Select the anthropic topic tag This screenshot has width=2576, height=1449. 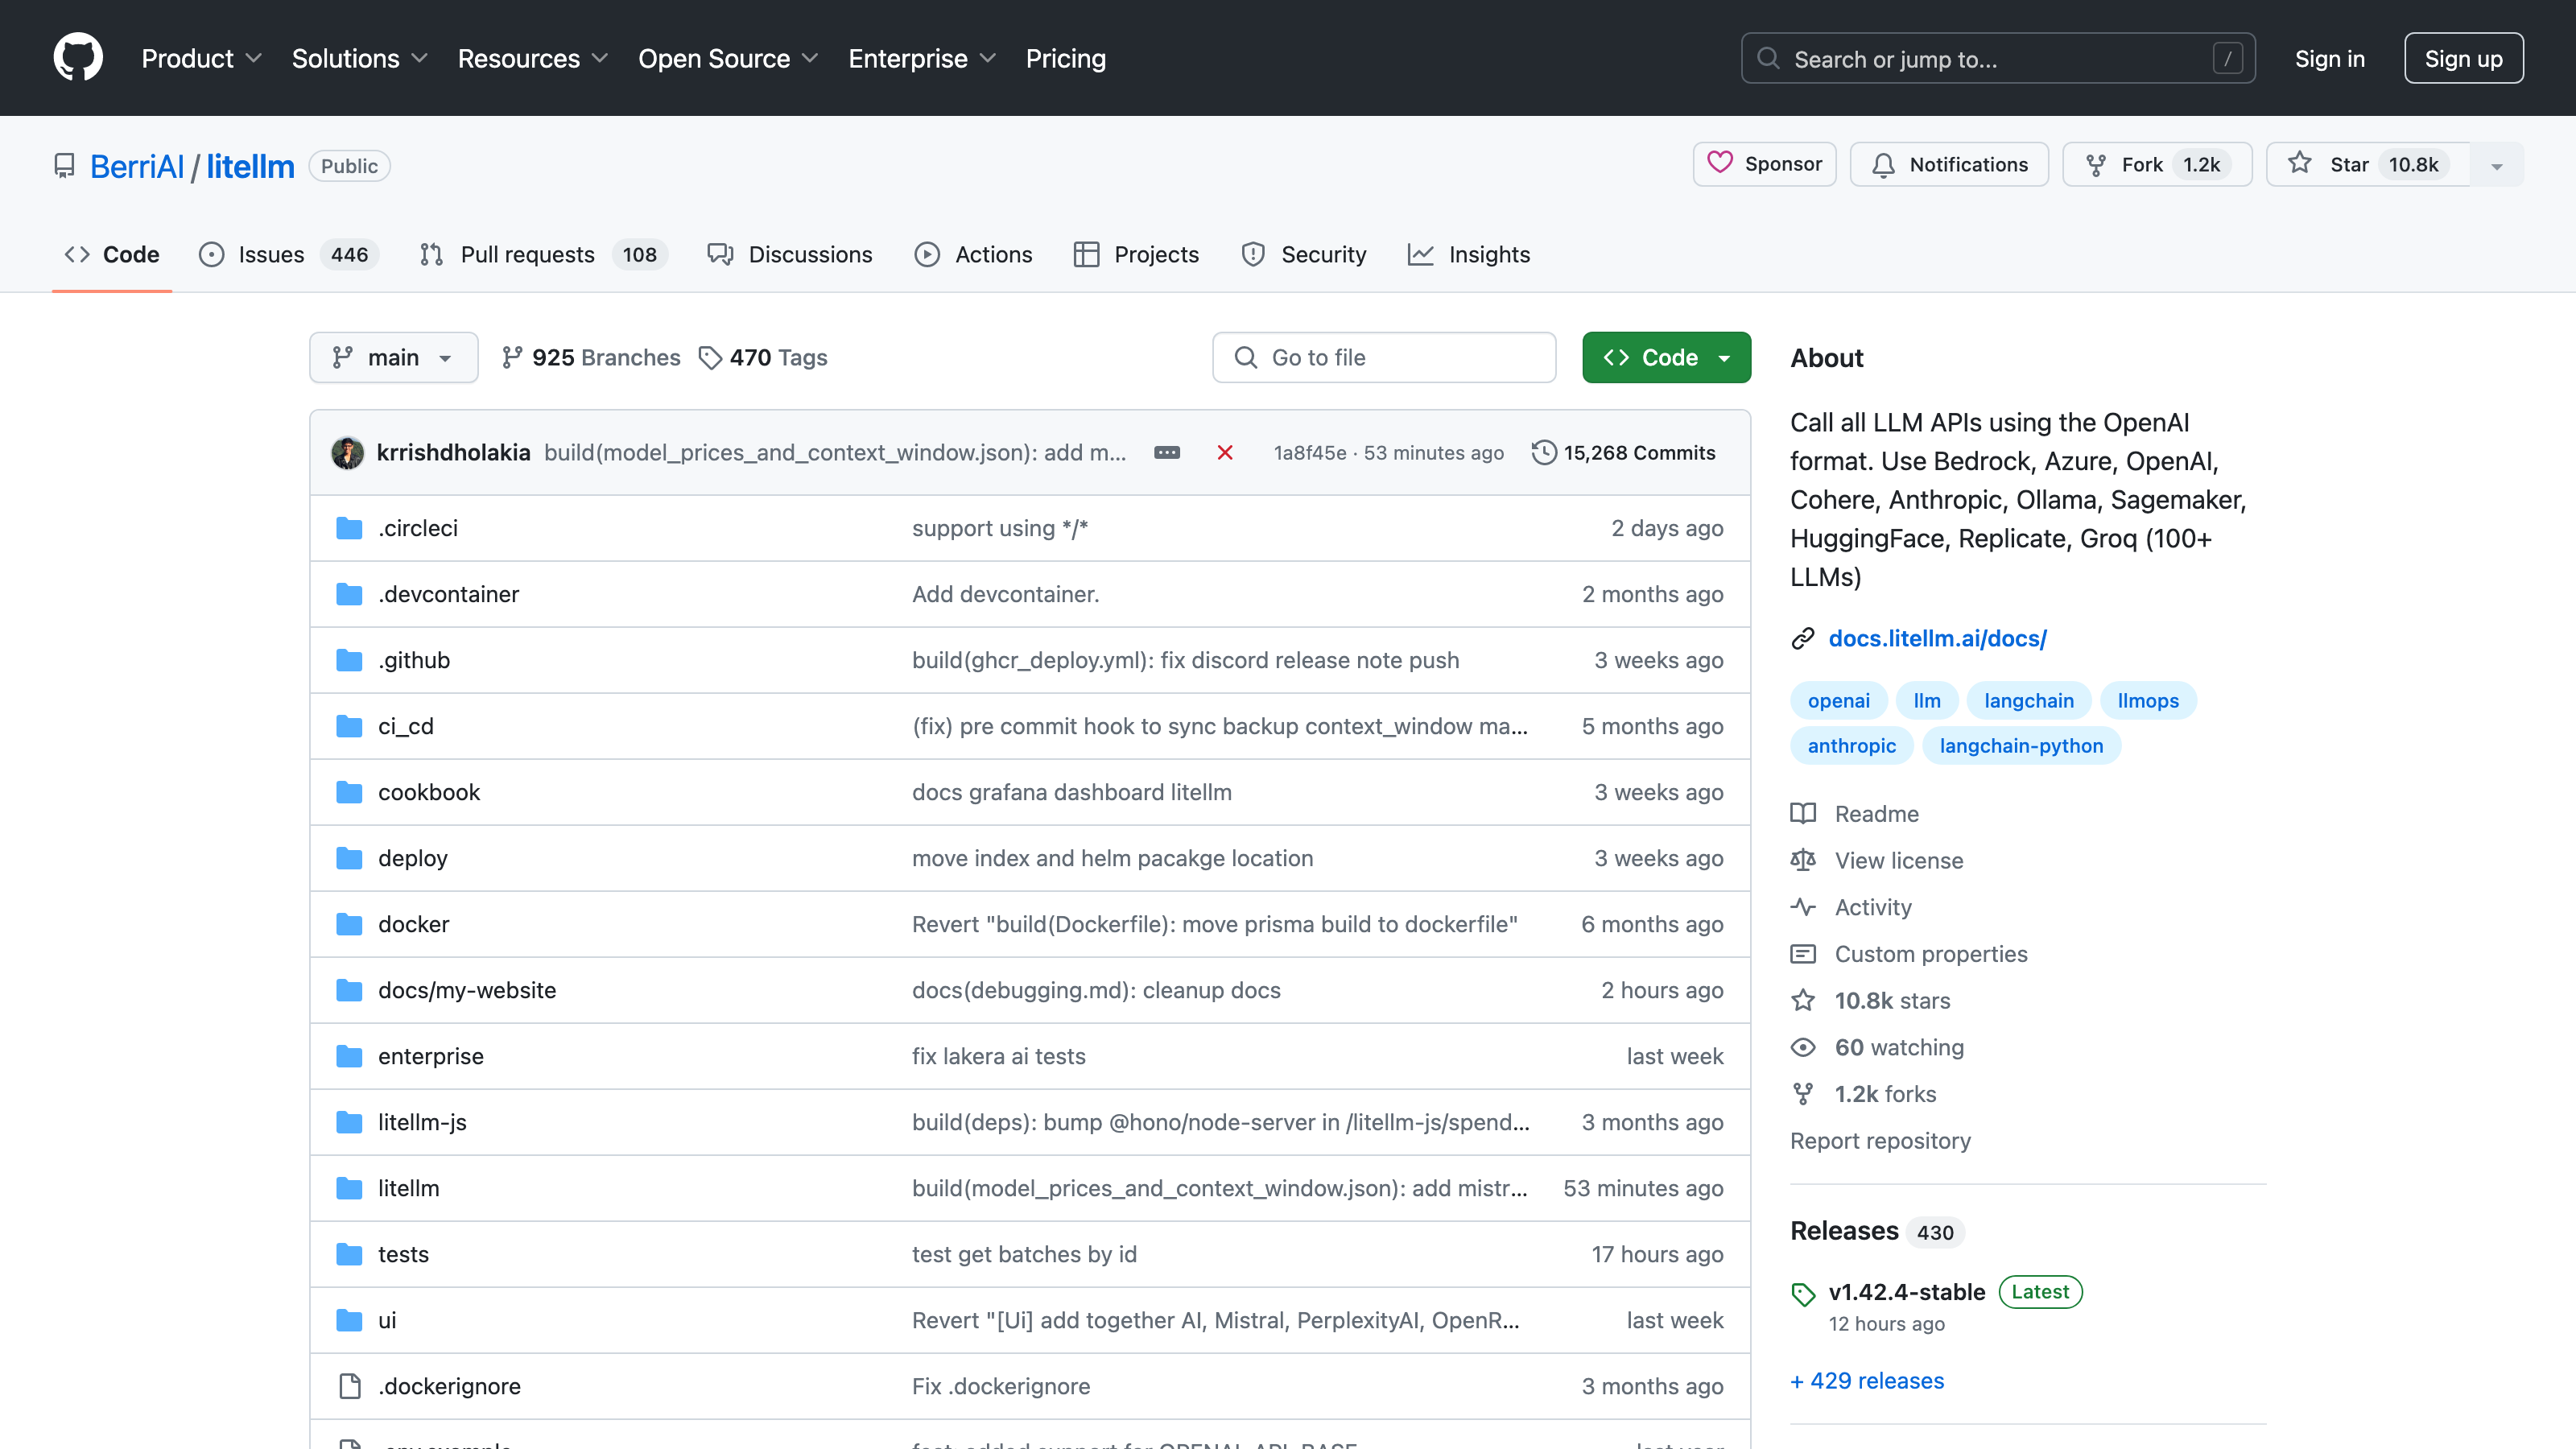click(1851, 745)
